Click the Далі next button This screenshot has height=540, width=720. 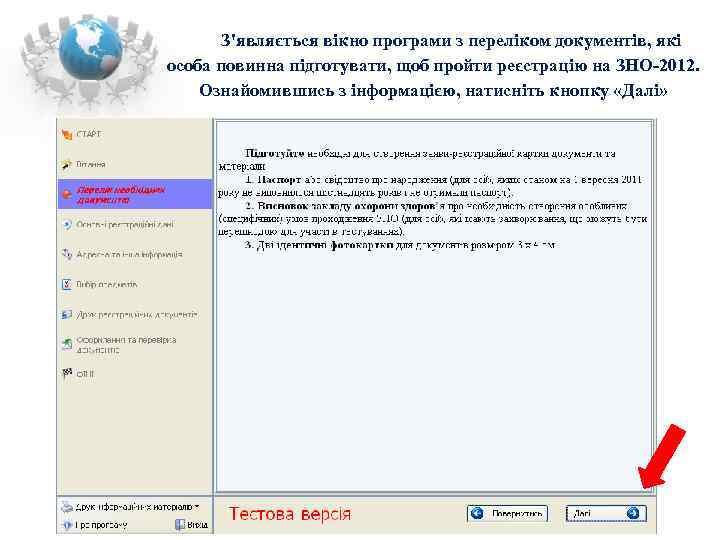coord(606,513)
